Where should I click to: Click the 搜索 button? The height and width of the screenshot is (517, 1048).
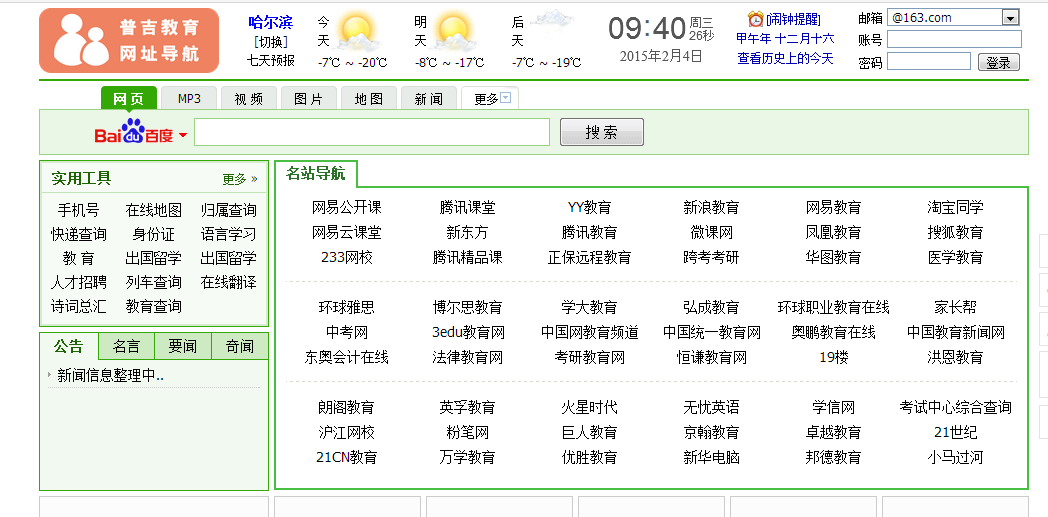pyautogui.click(x=602, y=132)
